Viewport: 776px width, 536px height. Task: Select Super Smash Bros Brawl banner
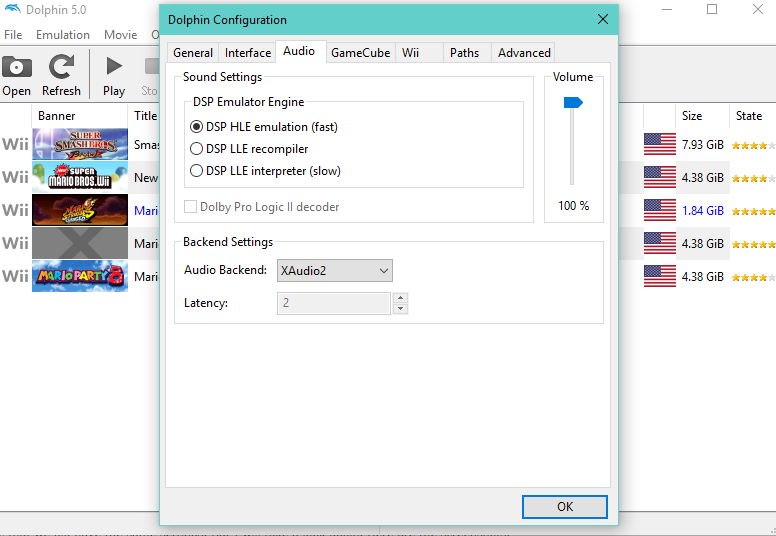click(x=80, y=144)
